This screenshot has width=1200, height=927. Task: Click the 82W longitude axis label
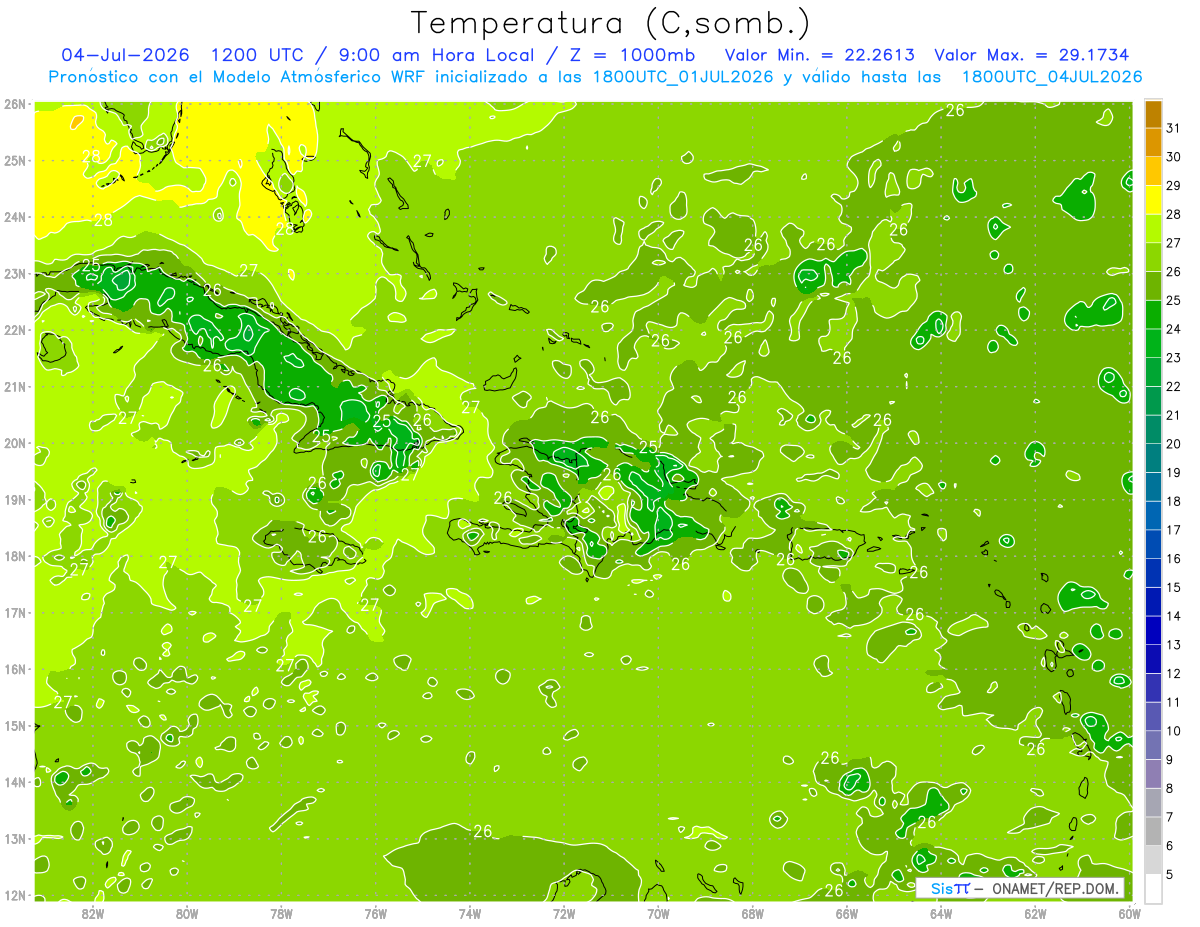coord(93,913)
